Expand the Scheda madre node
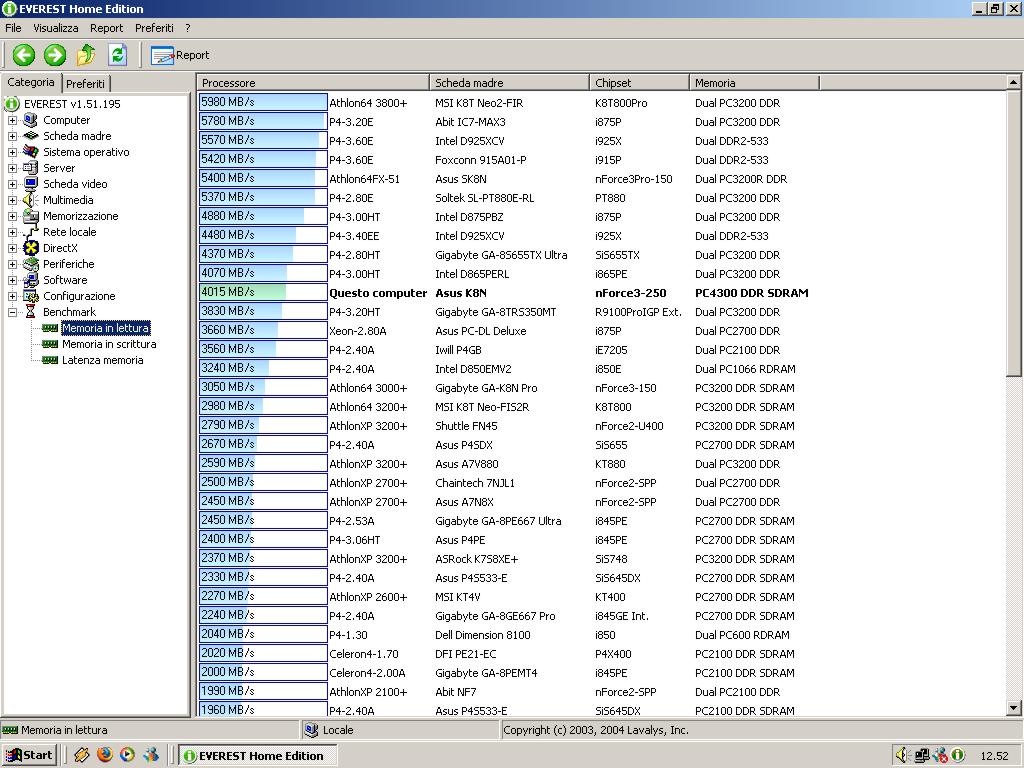The width and height of the screenshot is (1024, 768). [12, 136]
